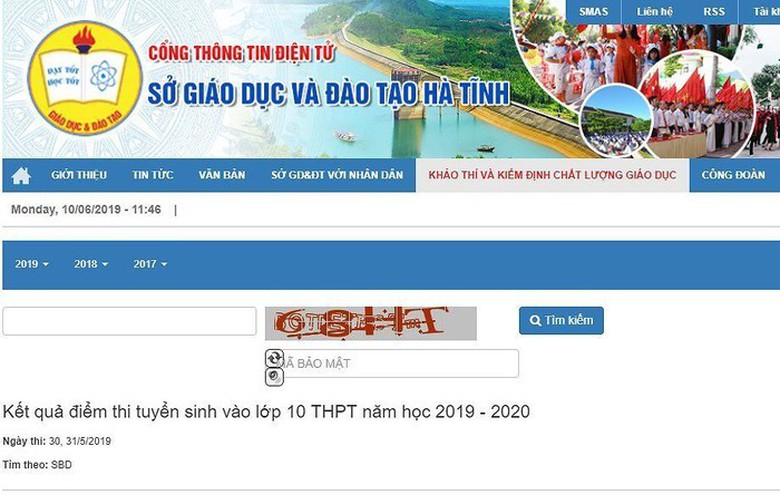Open the Công đoàn menu
Image resolution: width=780 pixels, height=504 pixels.
point(733,175)
